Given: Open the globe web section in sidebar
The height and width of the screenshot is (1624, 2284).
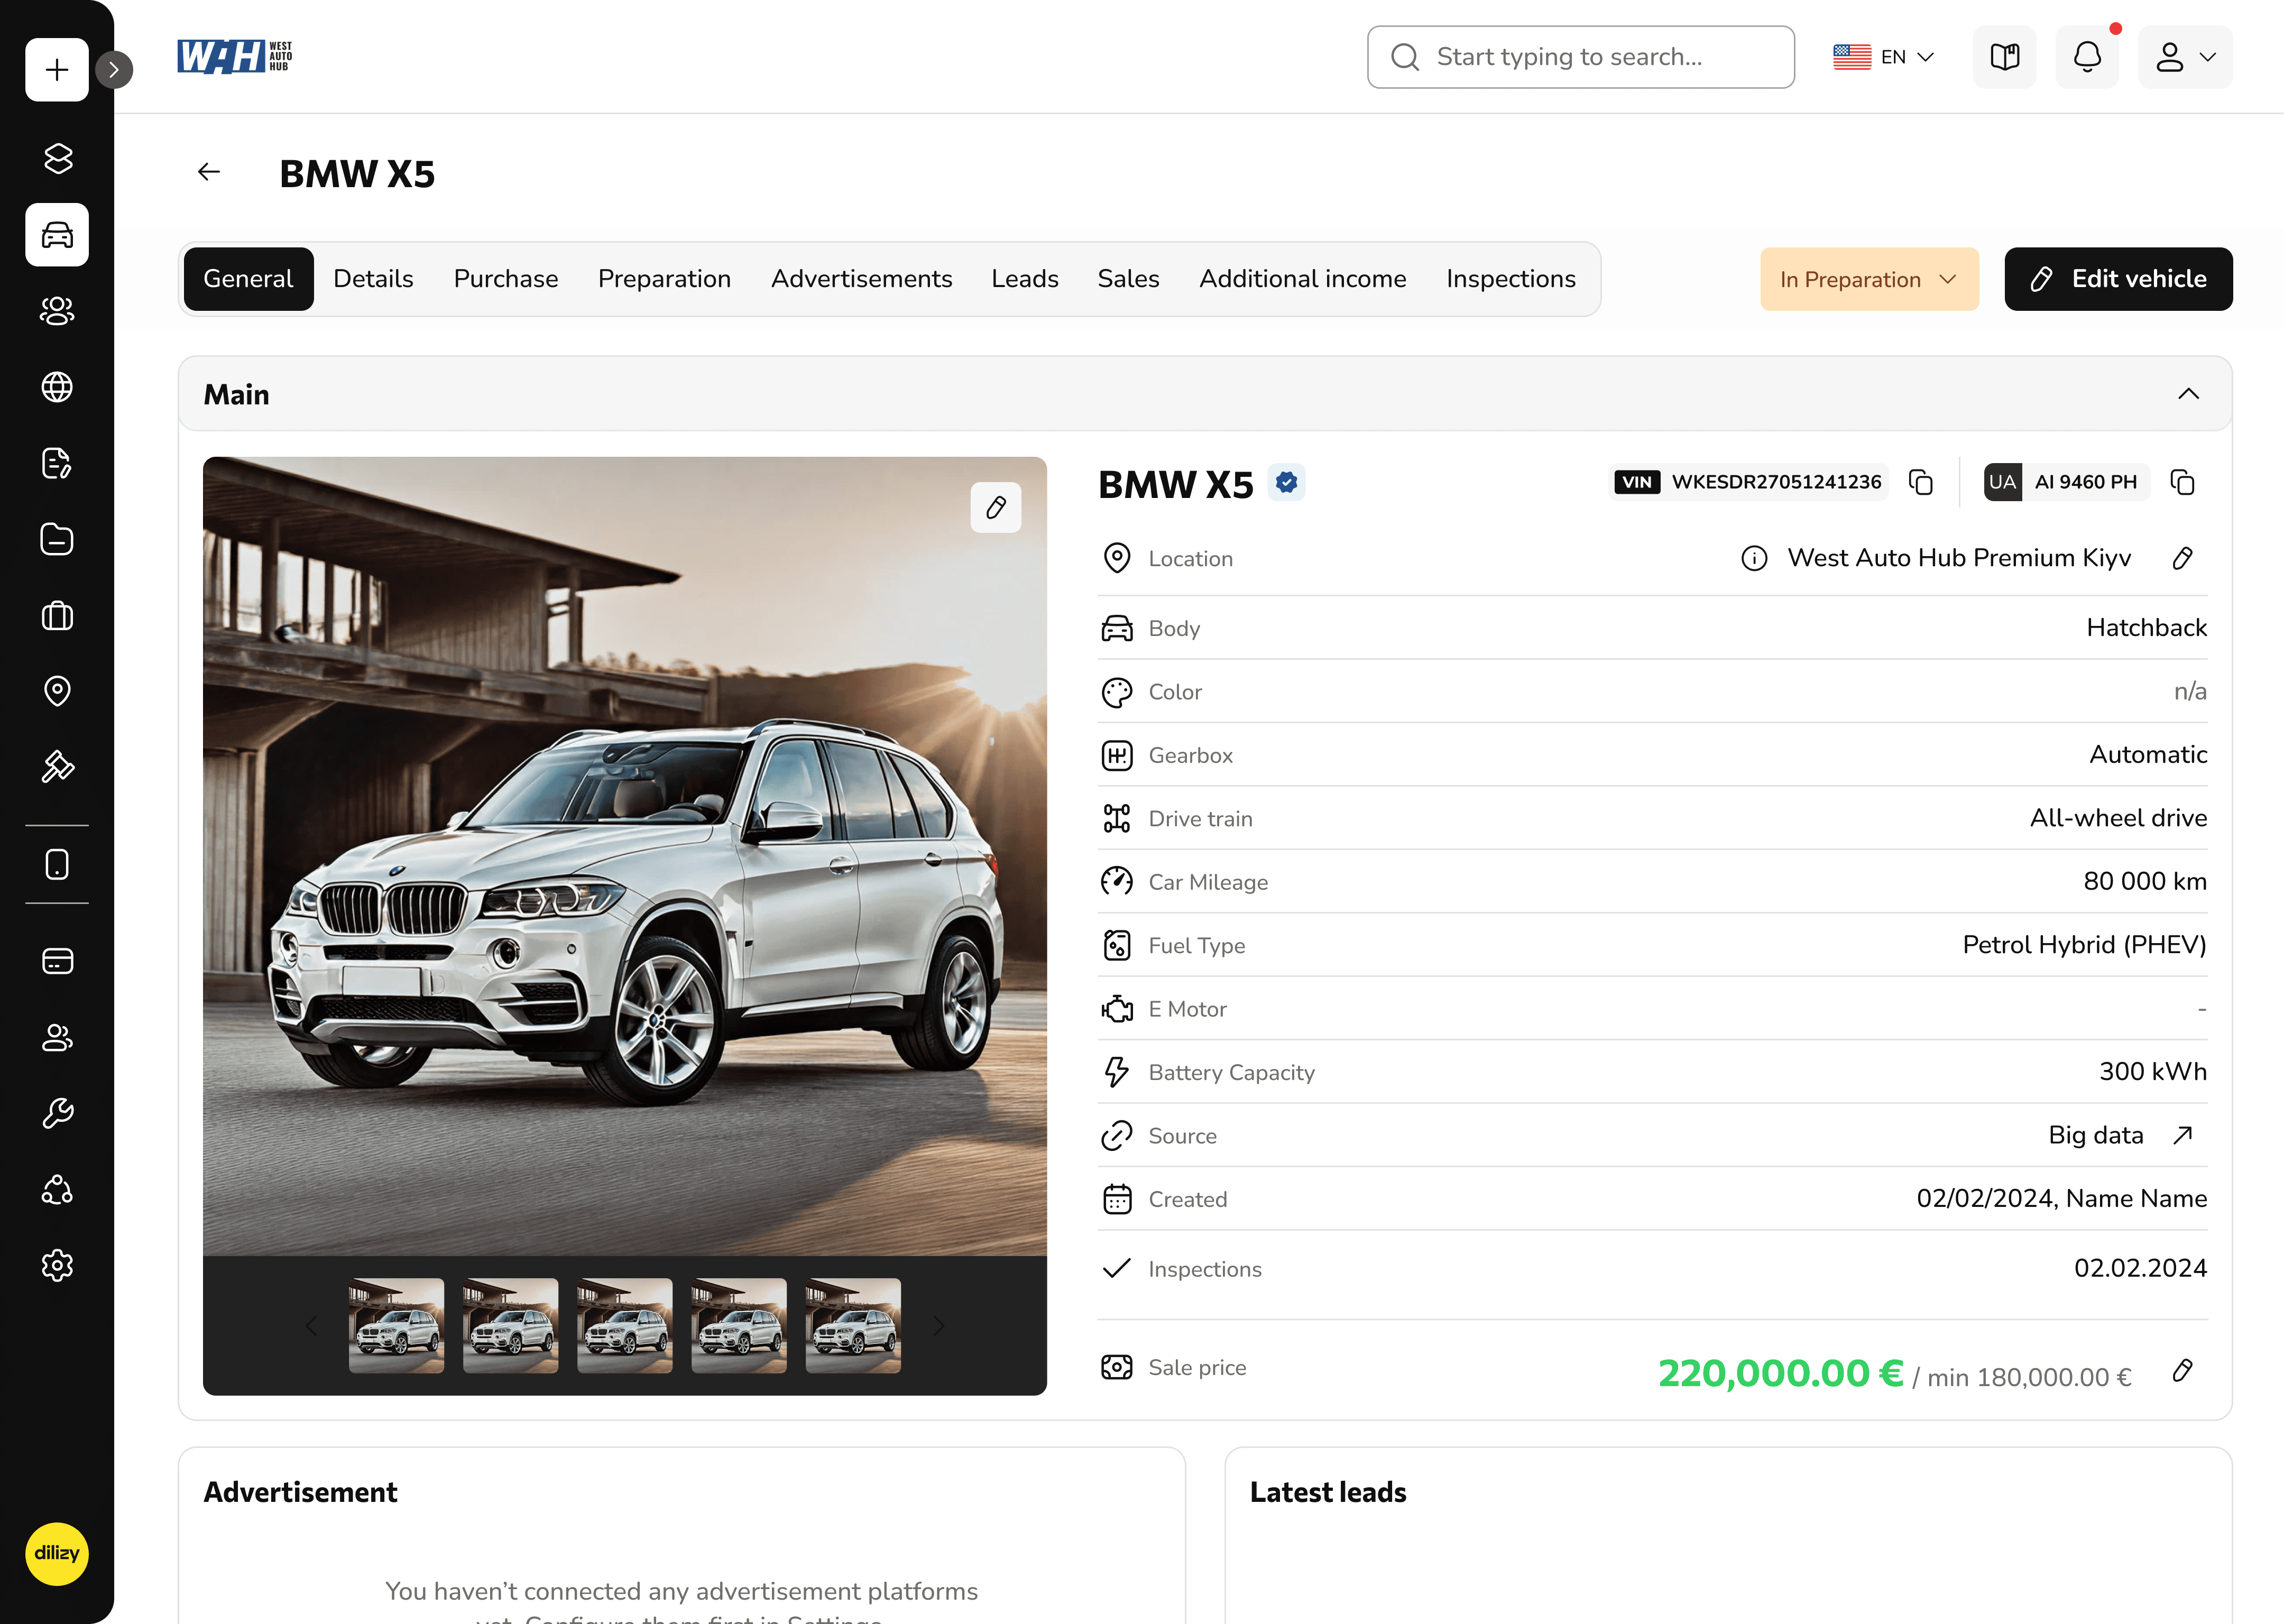Looking at the screenshot, I should [57, 387].
